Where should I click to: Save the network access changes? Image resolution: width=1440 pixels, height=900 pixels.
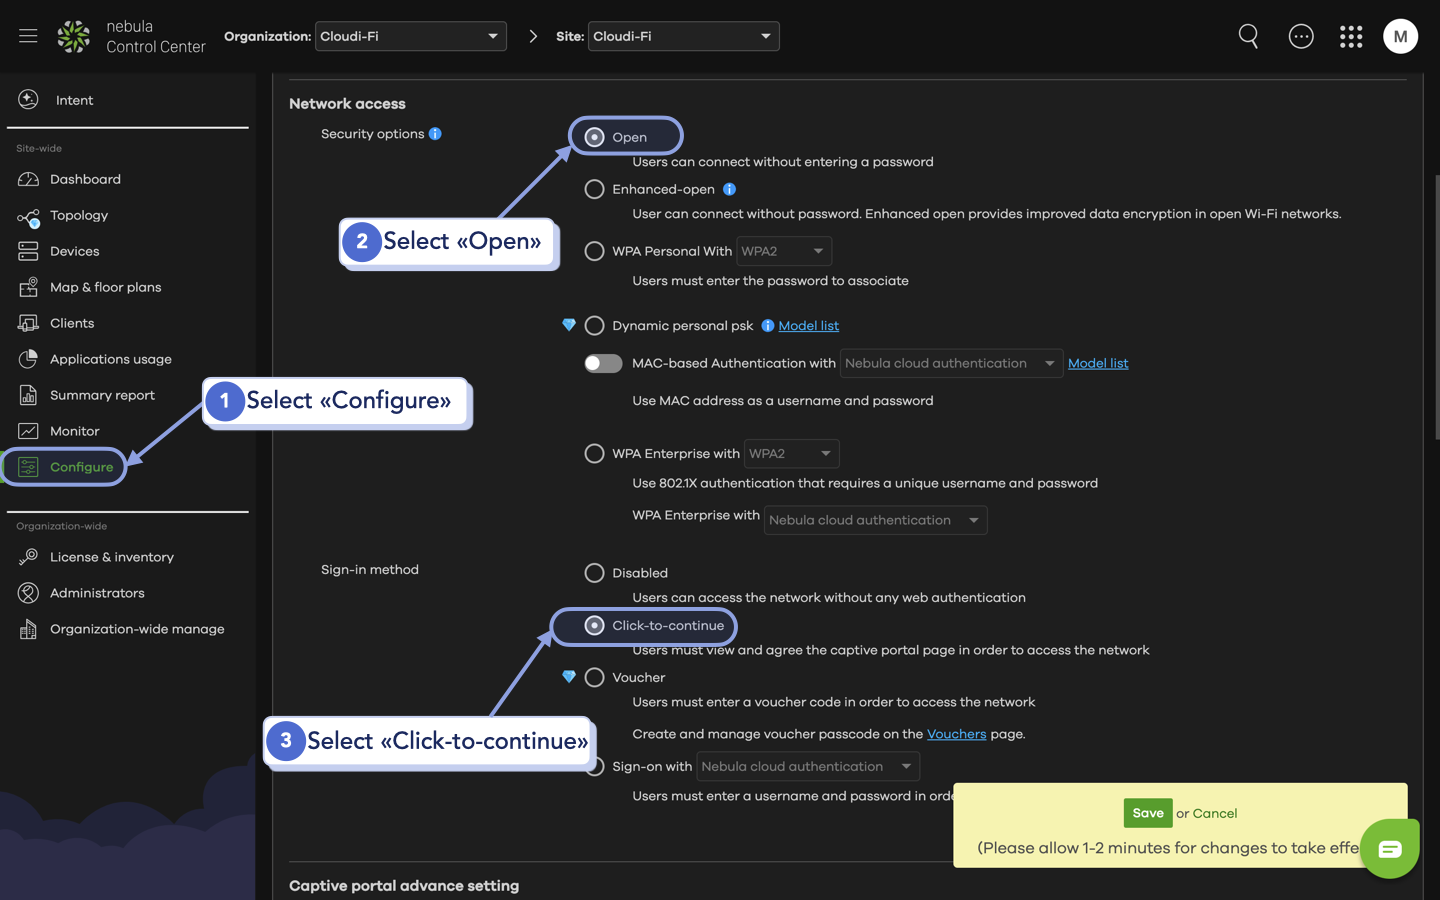coord(1147,813)
